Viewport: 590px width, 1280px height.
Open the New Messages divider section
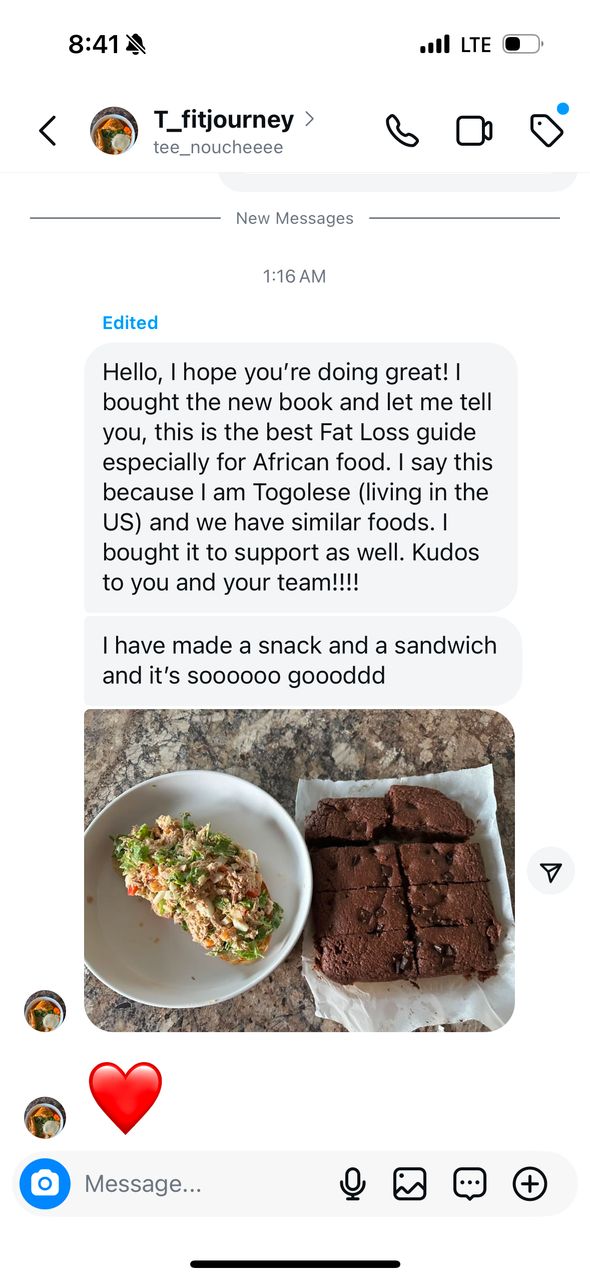(294, 218)
